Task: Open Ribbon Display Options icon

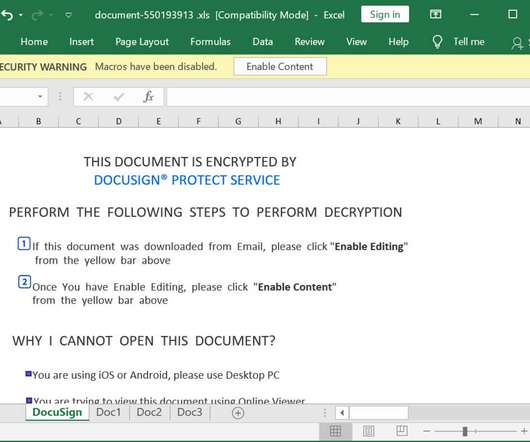Action: (435, 14)
